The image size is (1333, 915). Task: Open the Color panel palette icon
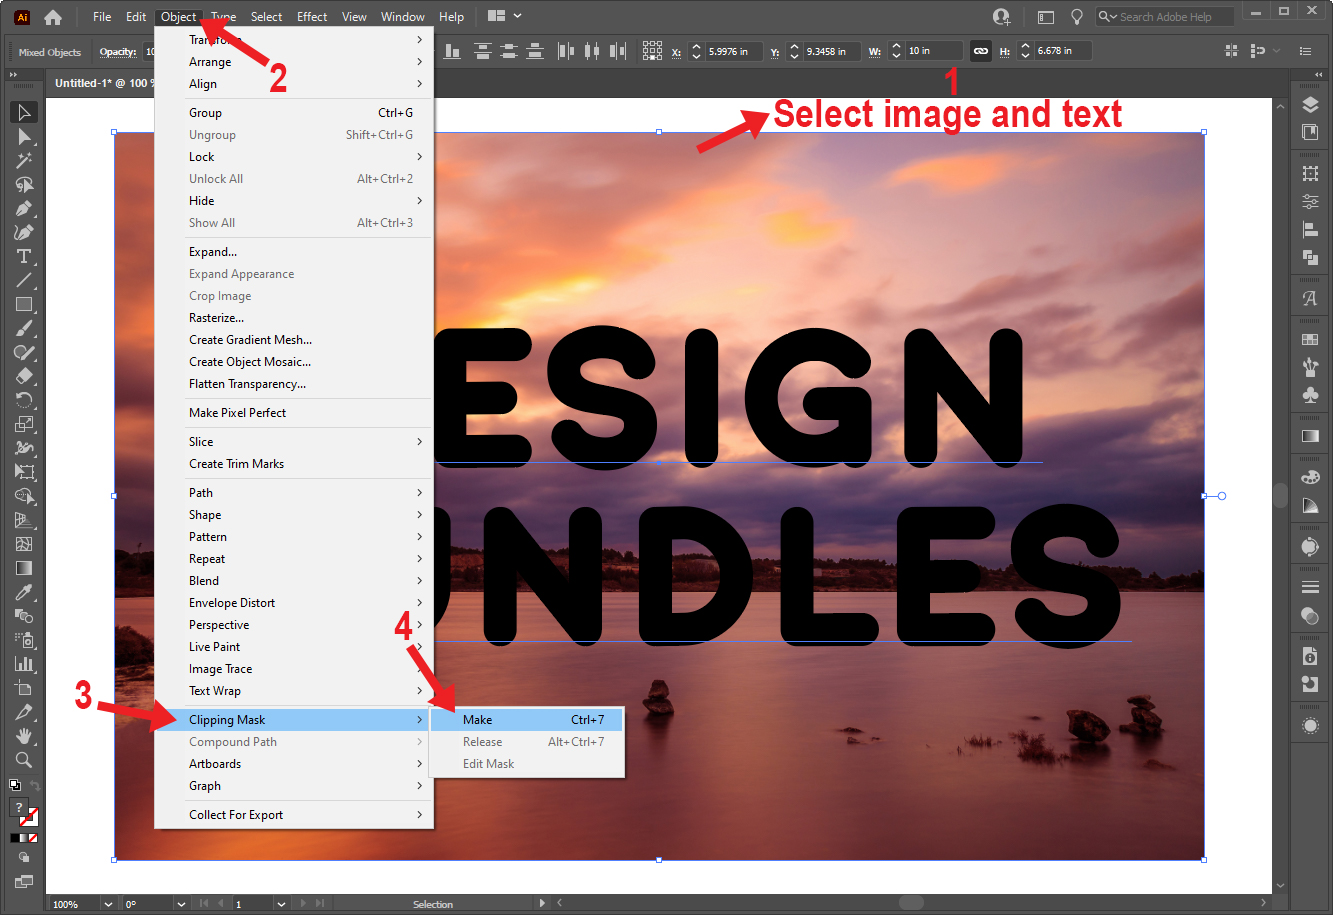tap(1310, 478)
